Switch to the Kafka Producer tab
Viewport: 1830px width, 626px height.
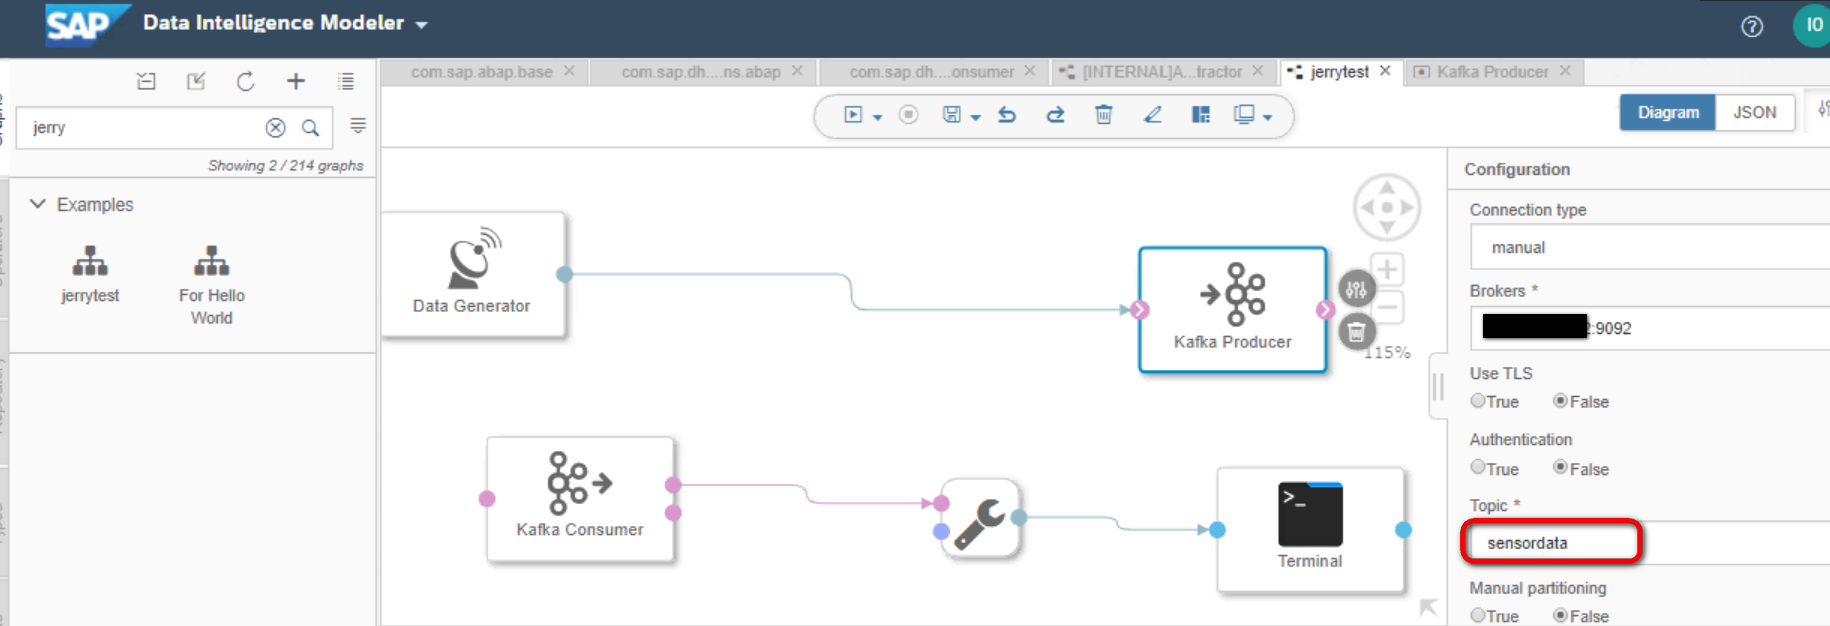coord(1492,72)
